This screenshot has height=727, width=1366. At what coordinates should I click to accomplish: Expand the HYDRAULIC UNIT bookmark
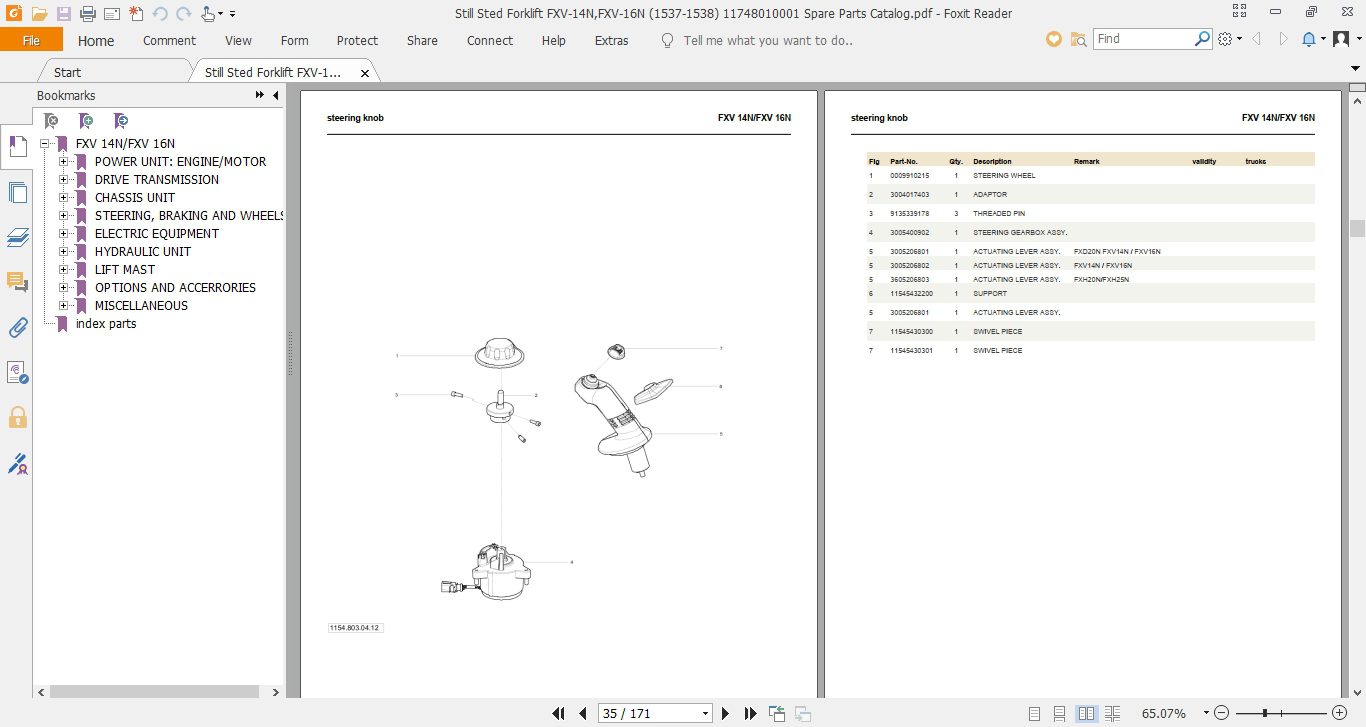[64, 251]
